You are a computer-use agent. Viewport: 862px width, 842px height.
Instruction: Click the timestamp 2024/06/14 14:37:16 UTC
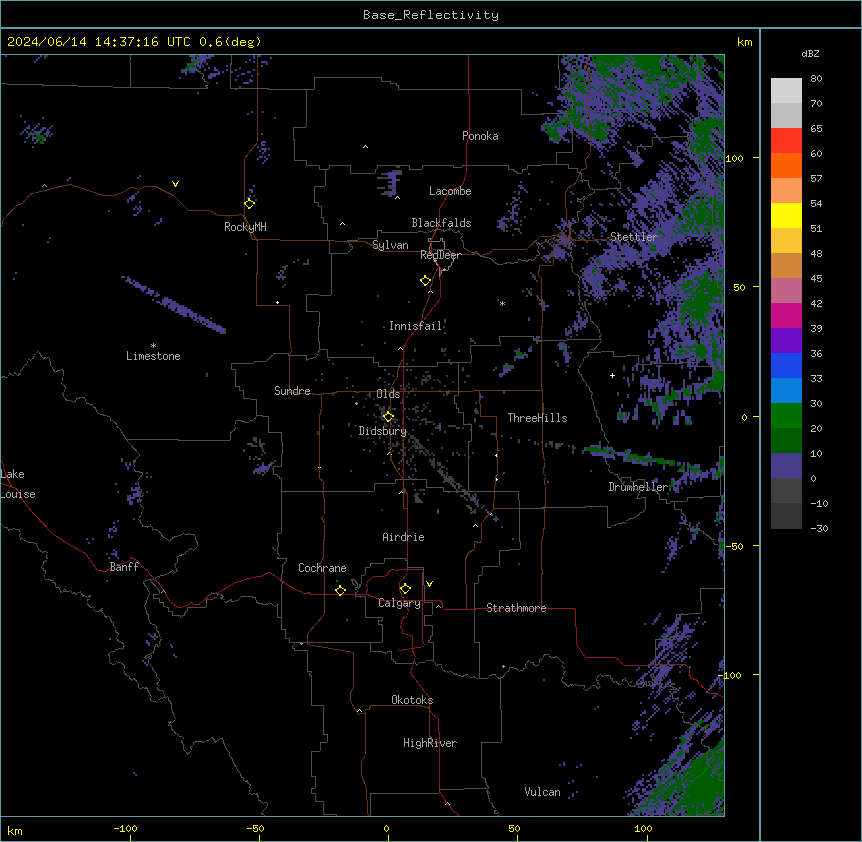point(98,42)
